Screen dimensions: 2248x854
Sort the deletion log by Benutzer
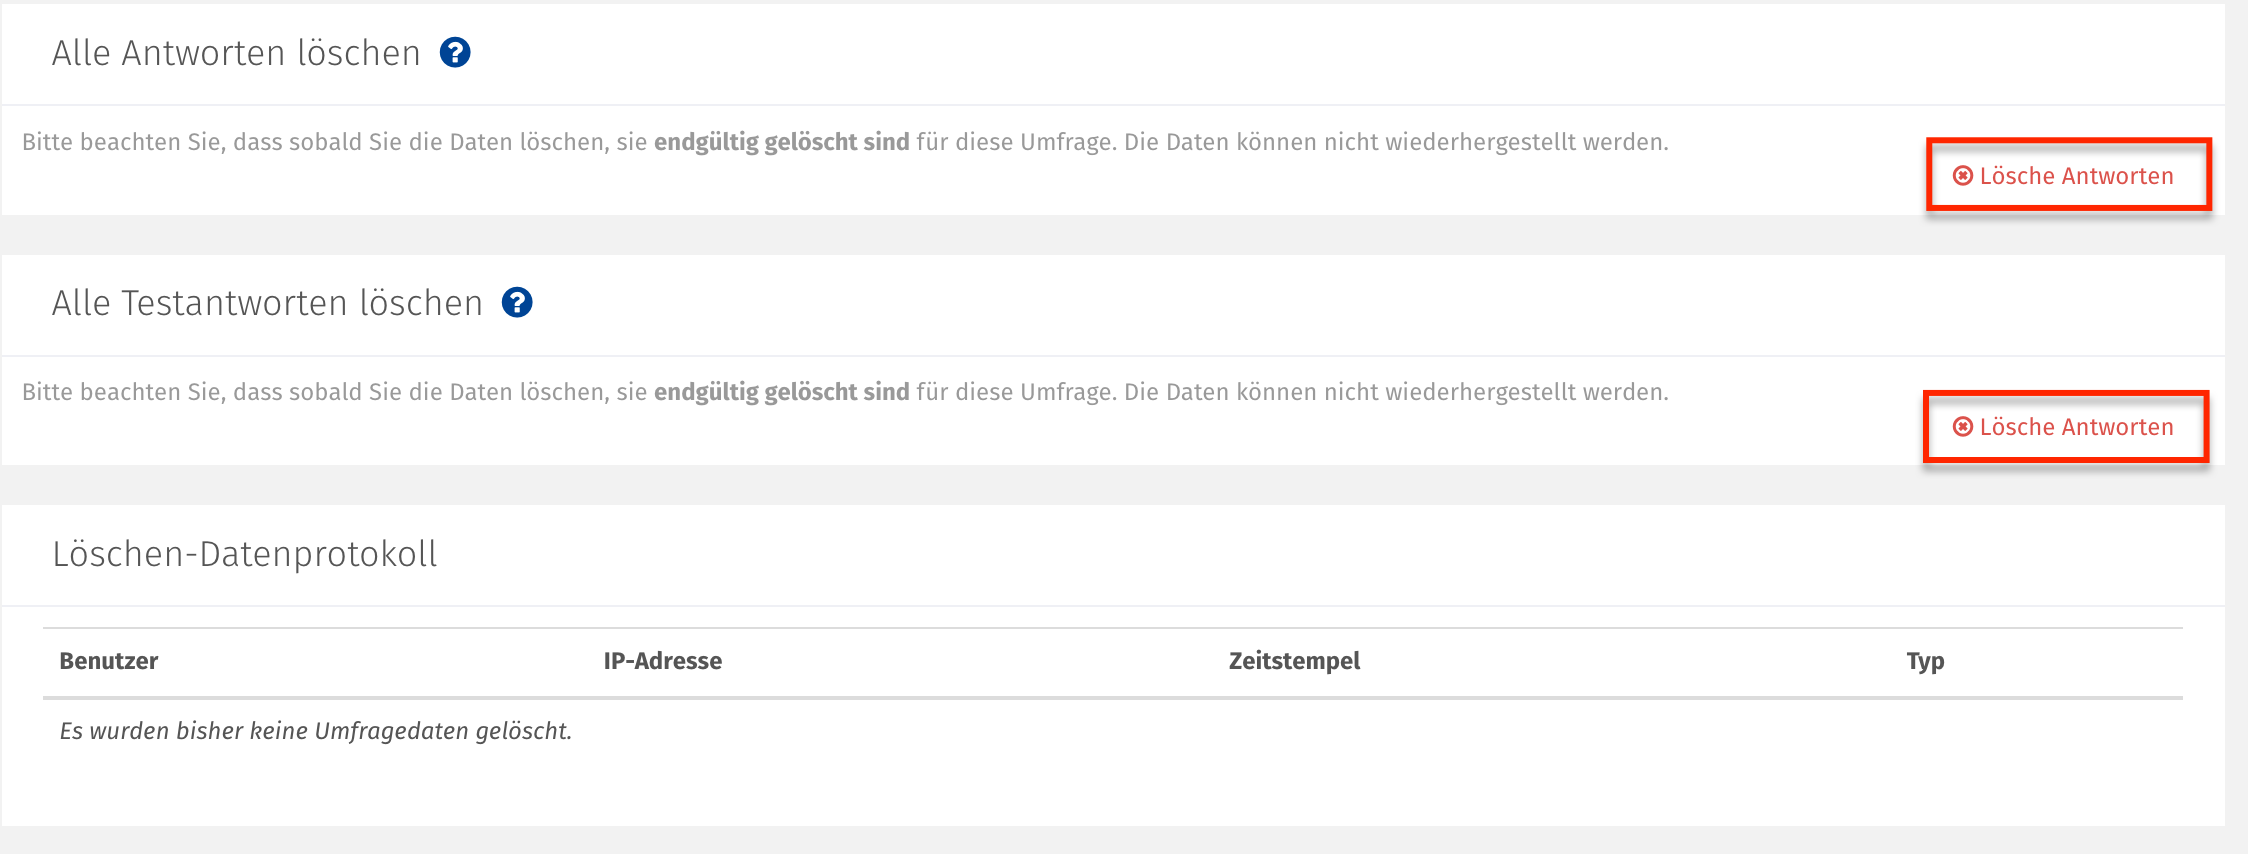coord(108,660)
